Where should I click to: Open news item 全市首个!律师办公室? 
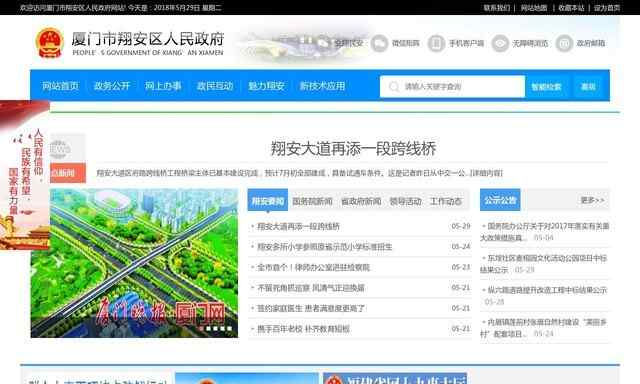[313, 267]
